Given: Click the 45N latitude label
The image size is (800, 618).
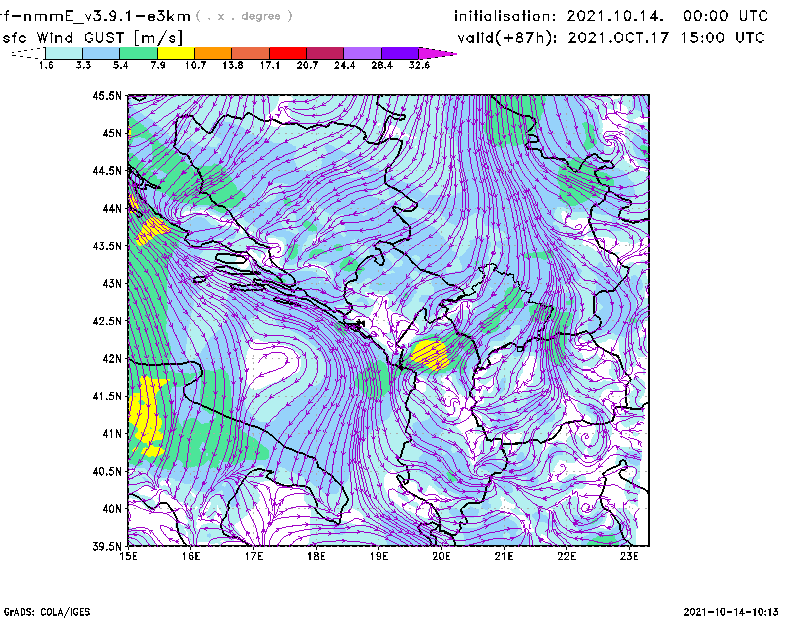Looking at the screenshot, I should point(112,133).
